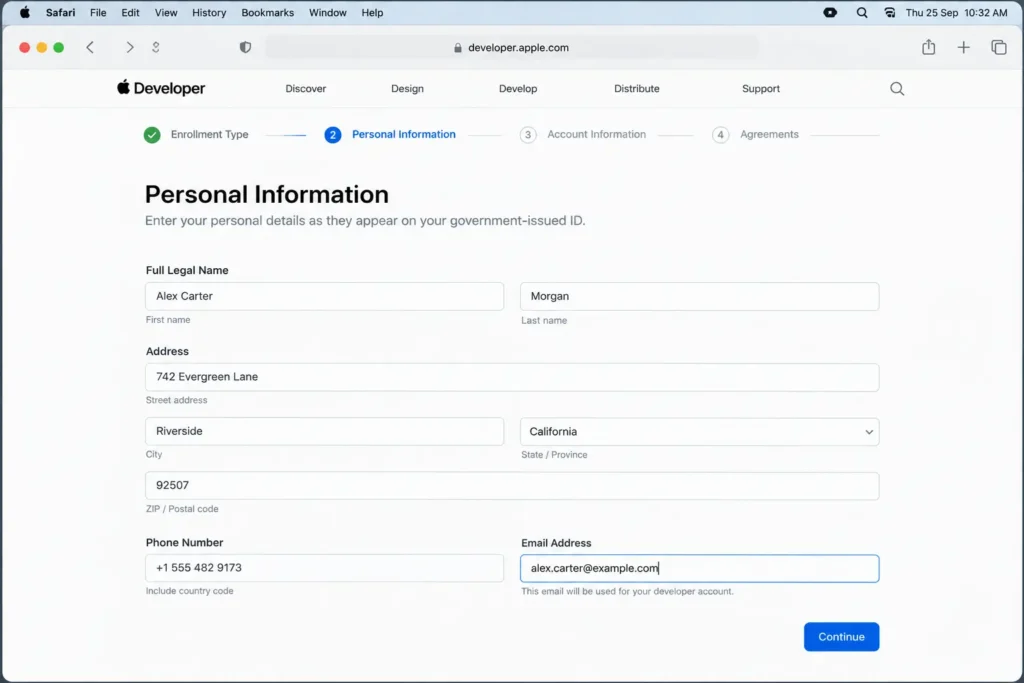Click the "Full Legal Name" label
Screen dimensions: 1024x683
click(x=187, y=270)
